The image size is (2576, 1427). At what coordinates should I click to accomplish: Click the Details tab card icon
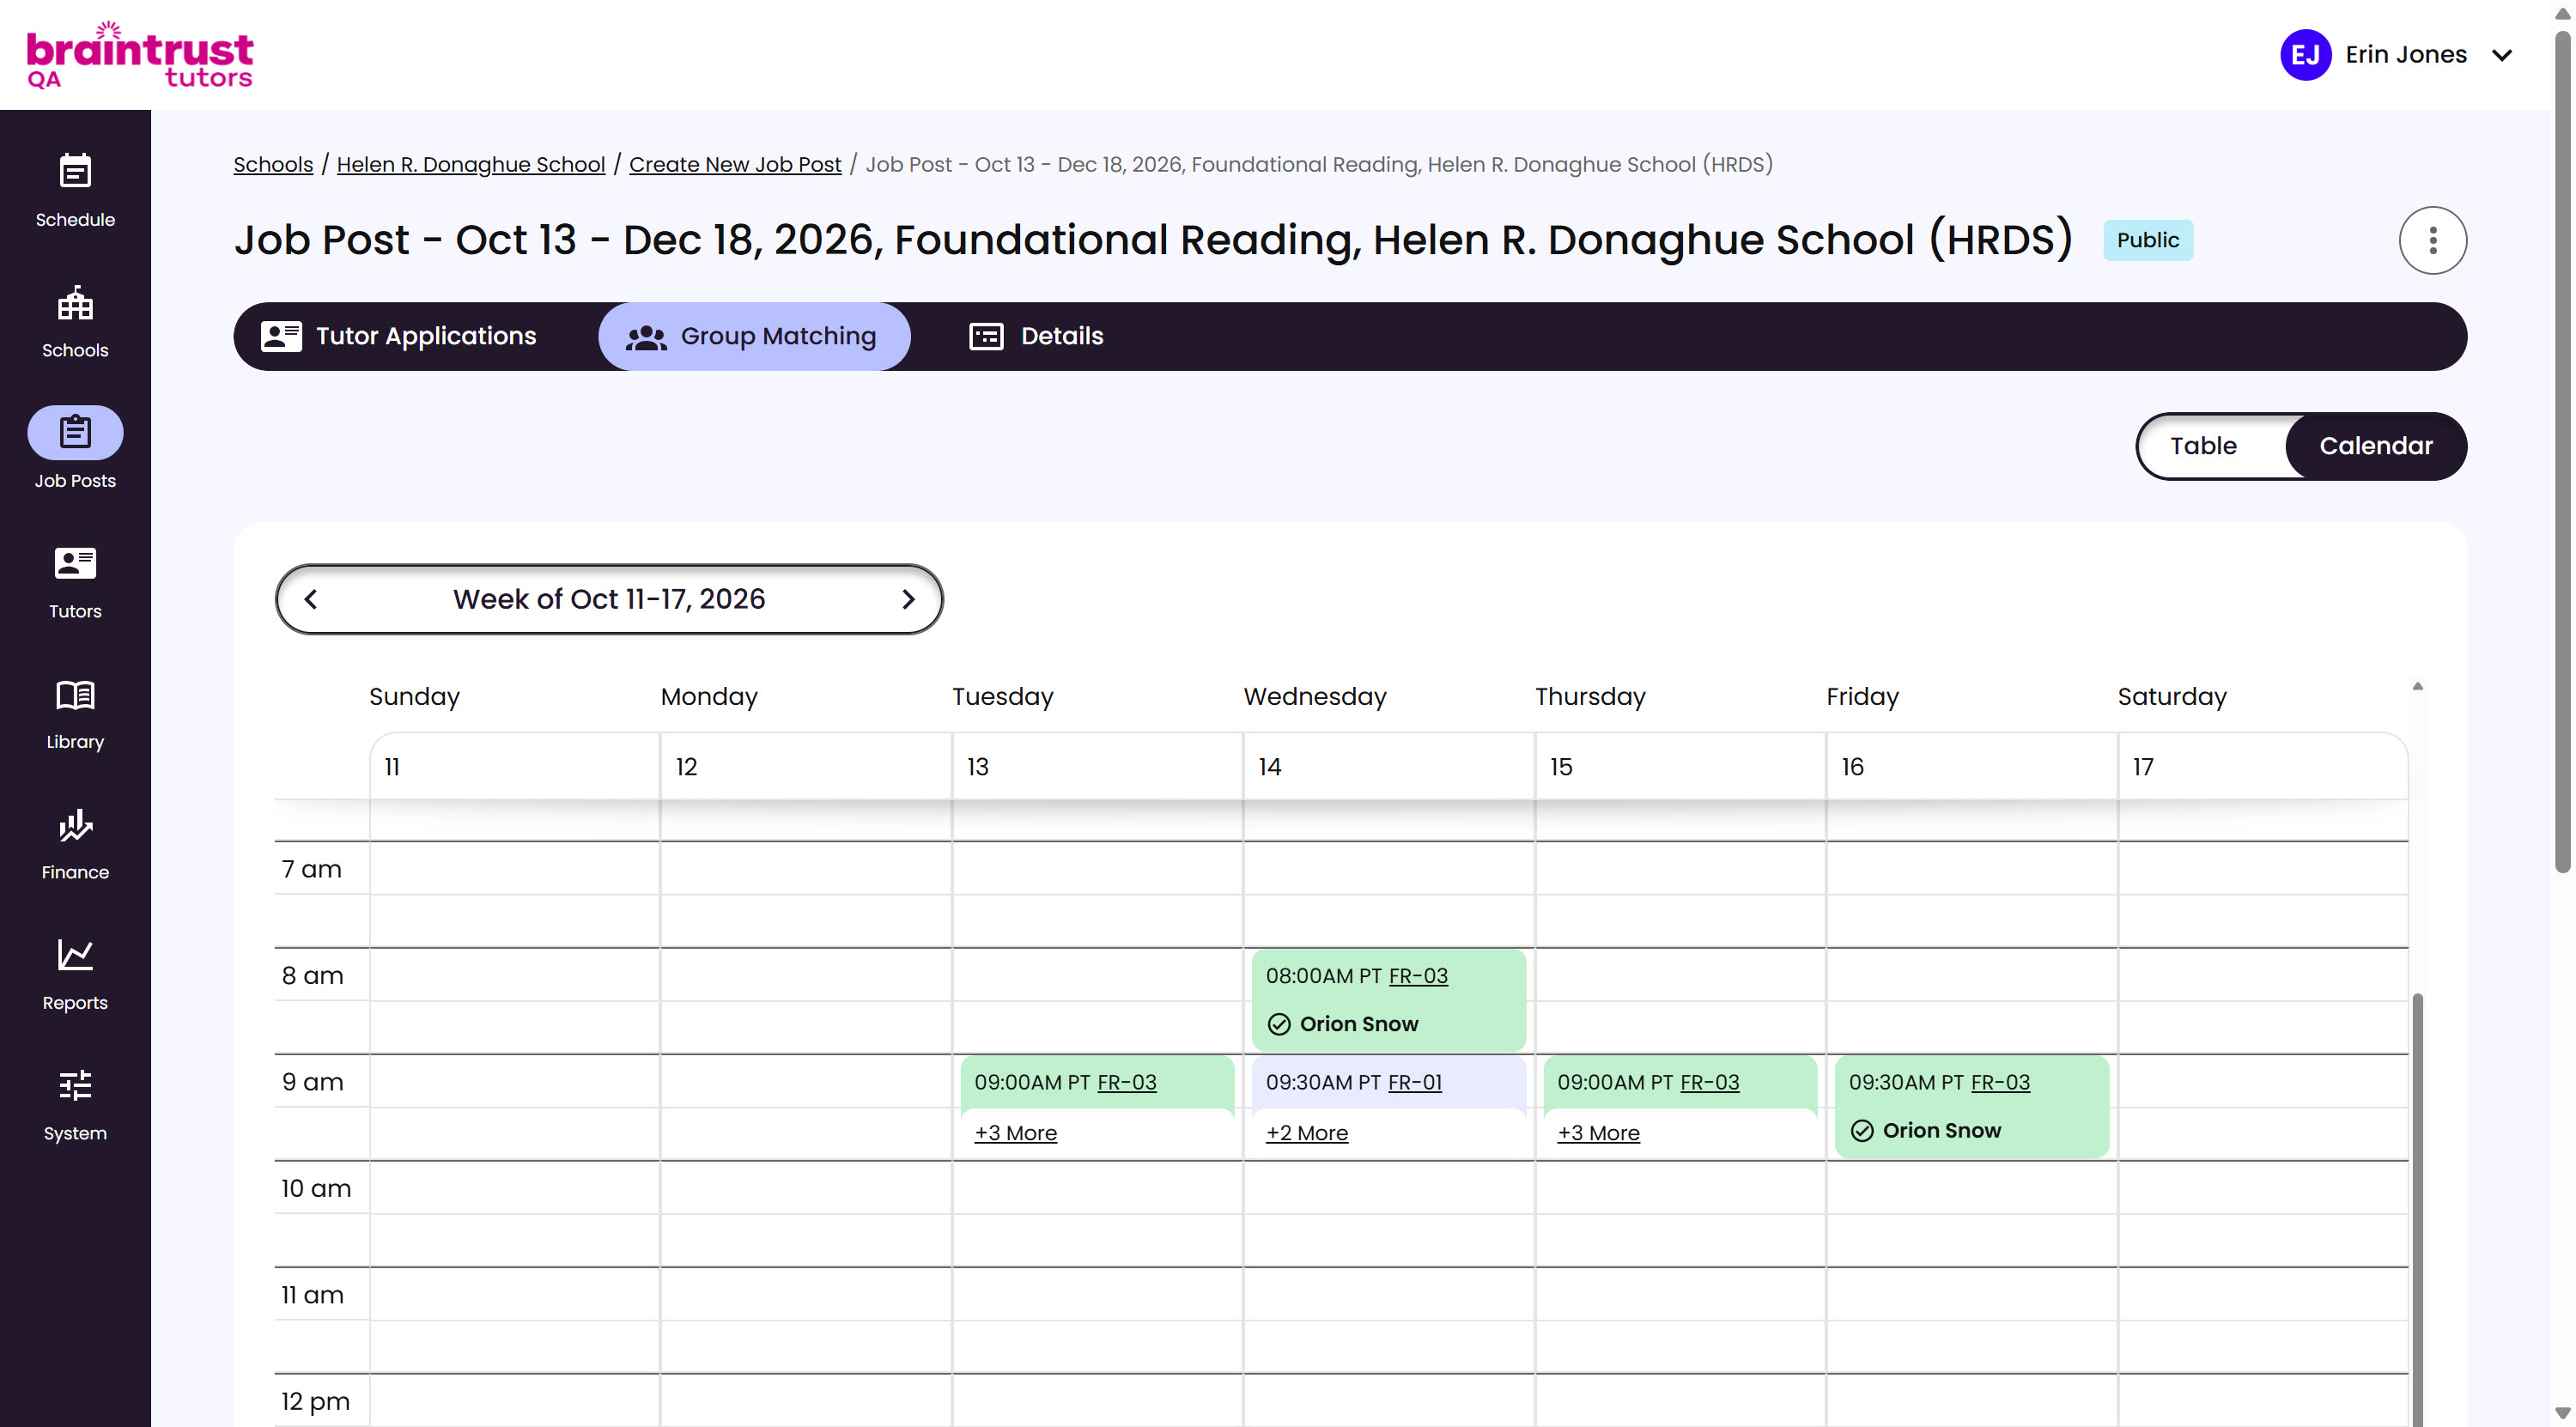pyautogui.click(x=986, y=336)
